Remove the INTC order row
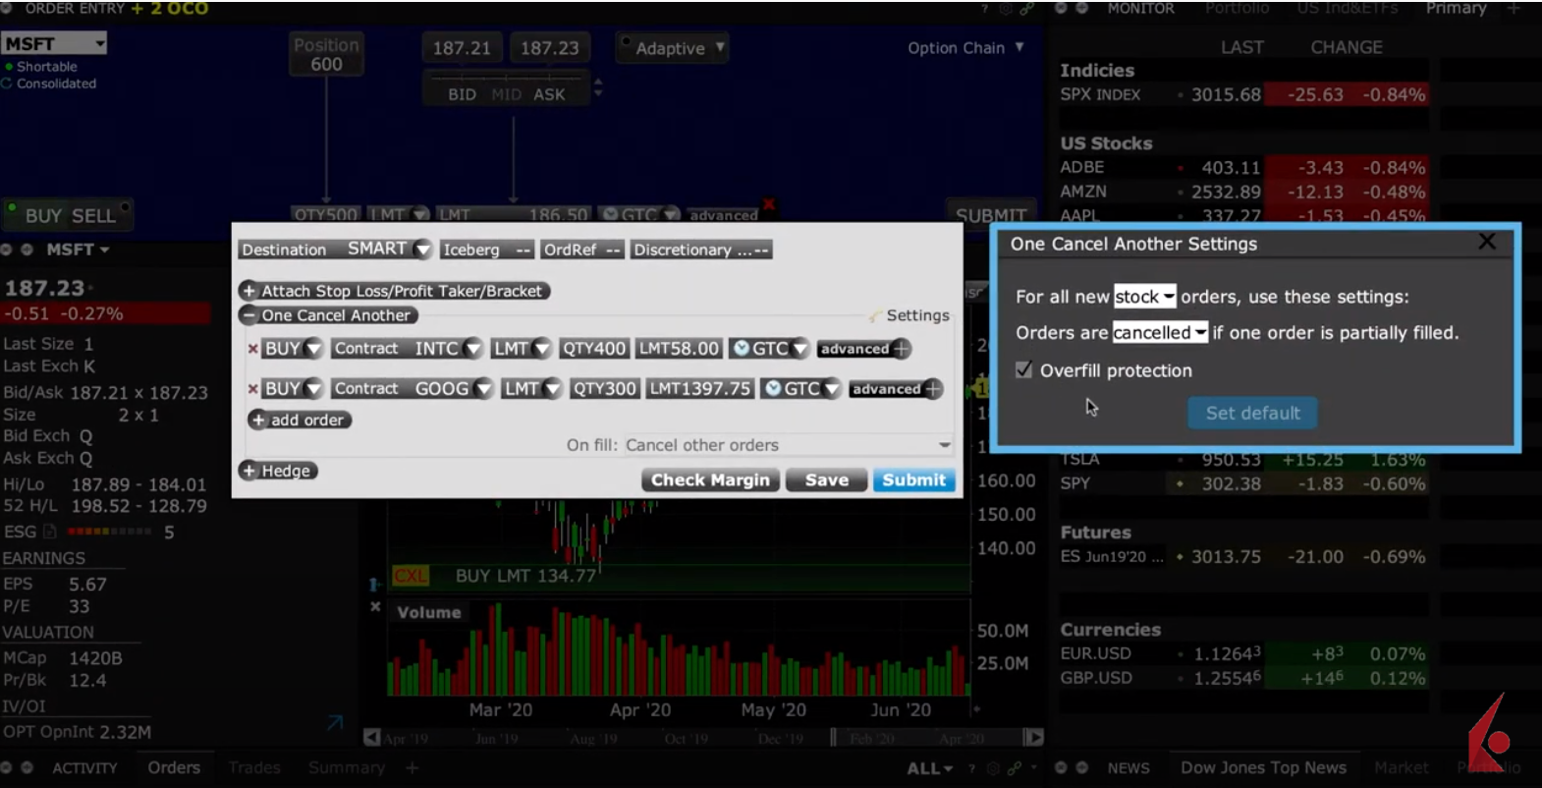The height and width of the screenshot is (788, 1542). (x=253, y=349)
